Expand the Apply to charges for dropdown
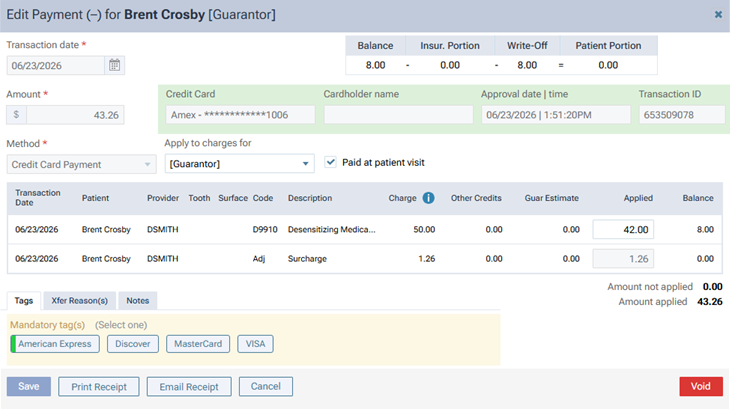This screenshot has width=730, height=409. point(239,164)
